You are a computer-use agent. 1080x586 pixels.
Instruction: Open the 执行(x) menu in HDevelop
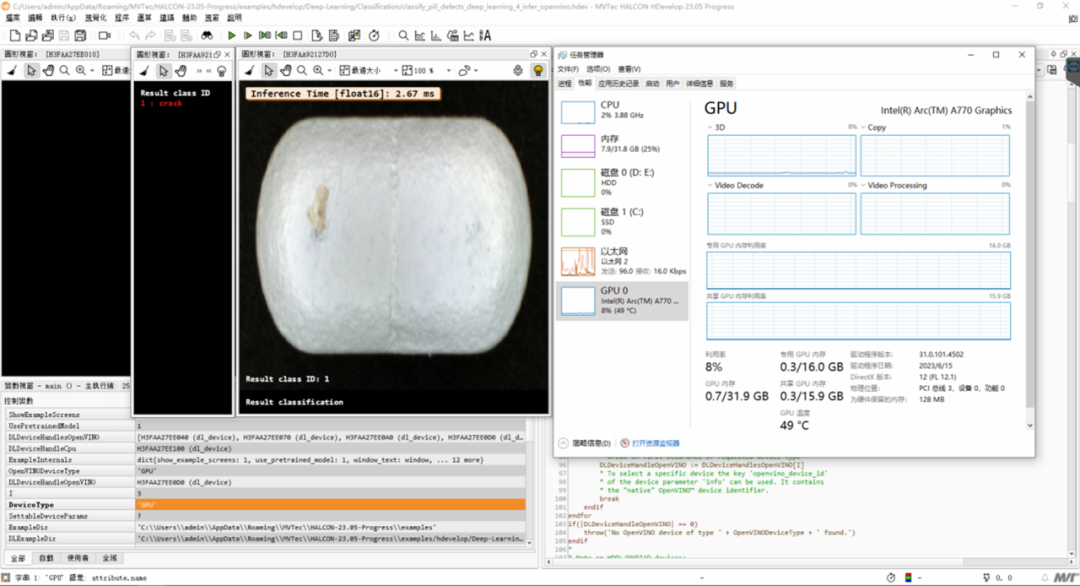(x=63, y=18)
